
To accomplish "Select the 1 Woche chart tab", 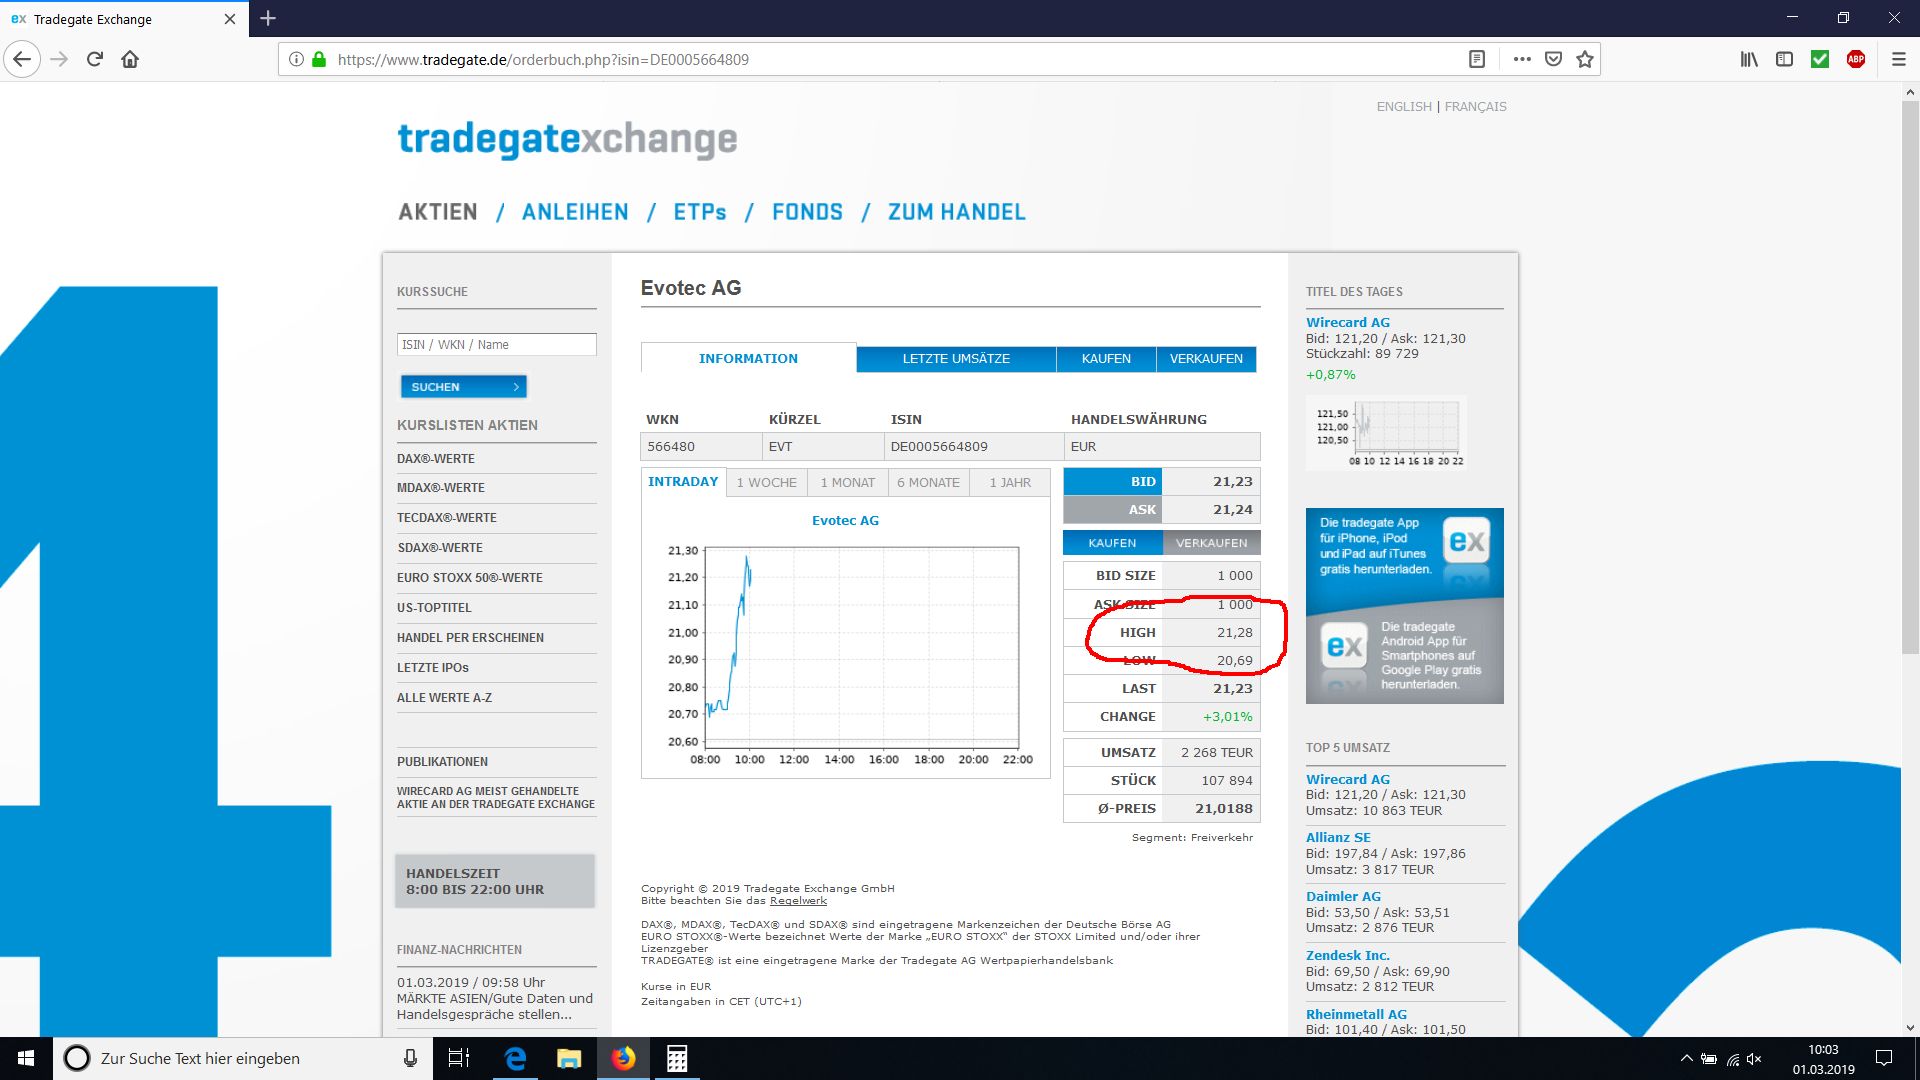I will [767, 483].
